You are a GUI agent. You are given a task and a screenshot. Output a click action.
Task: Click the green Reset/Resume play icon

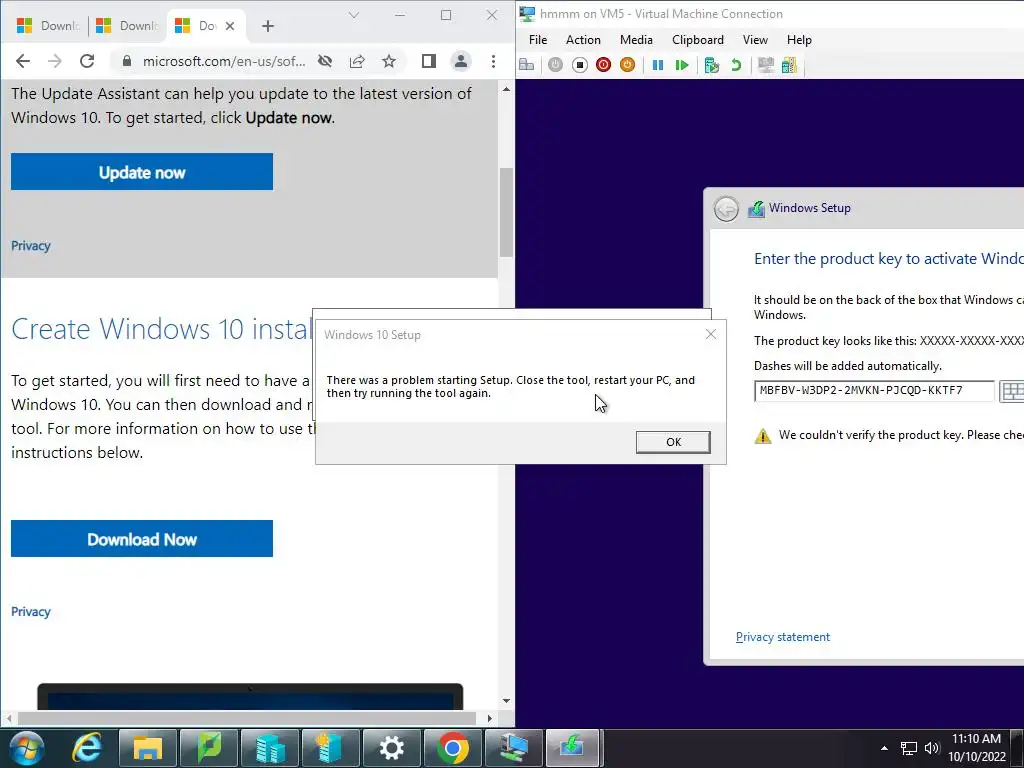(682, 65)
